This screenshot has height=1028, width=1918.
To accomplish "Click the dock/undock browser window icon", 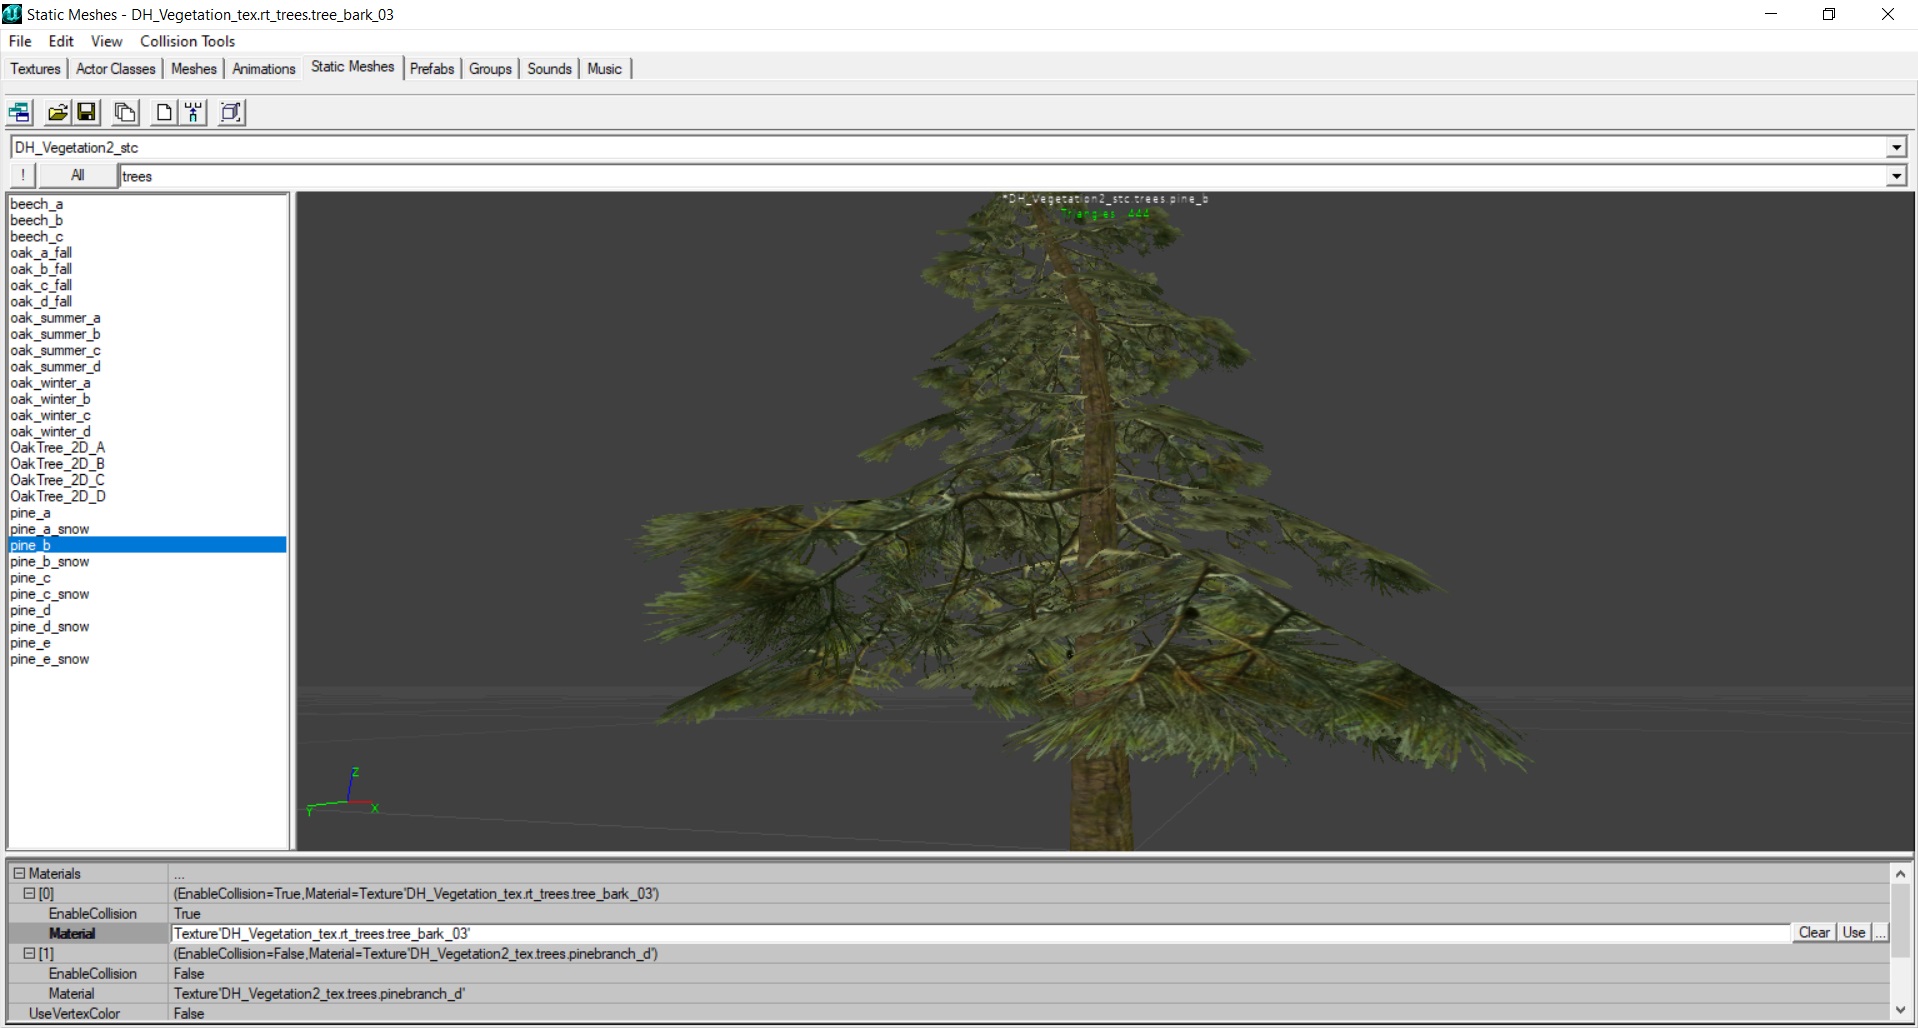I will coord(20,112).
